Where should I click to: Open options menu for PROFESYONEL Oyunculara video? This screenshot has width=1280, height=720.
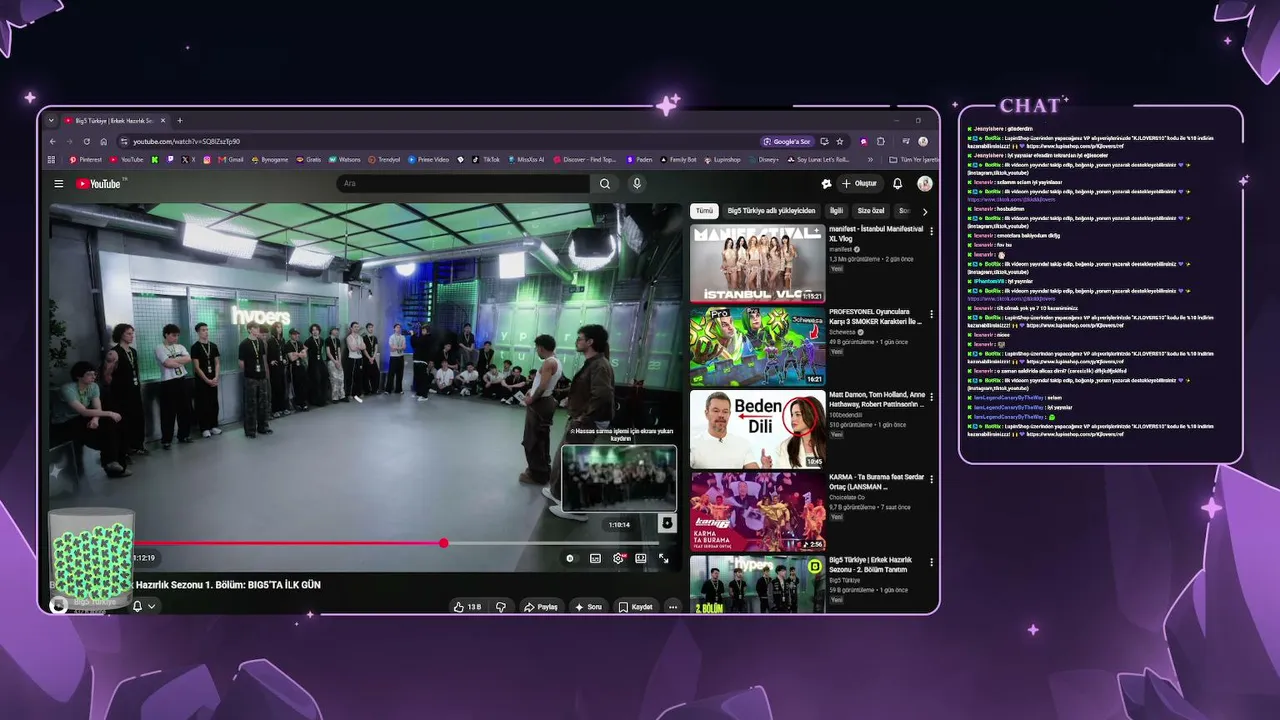[x=932, y=314]
